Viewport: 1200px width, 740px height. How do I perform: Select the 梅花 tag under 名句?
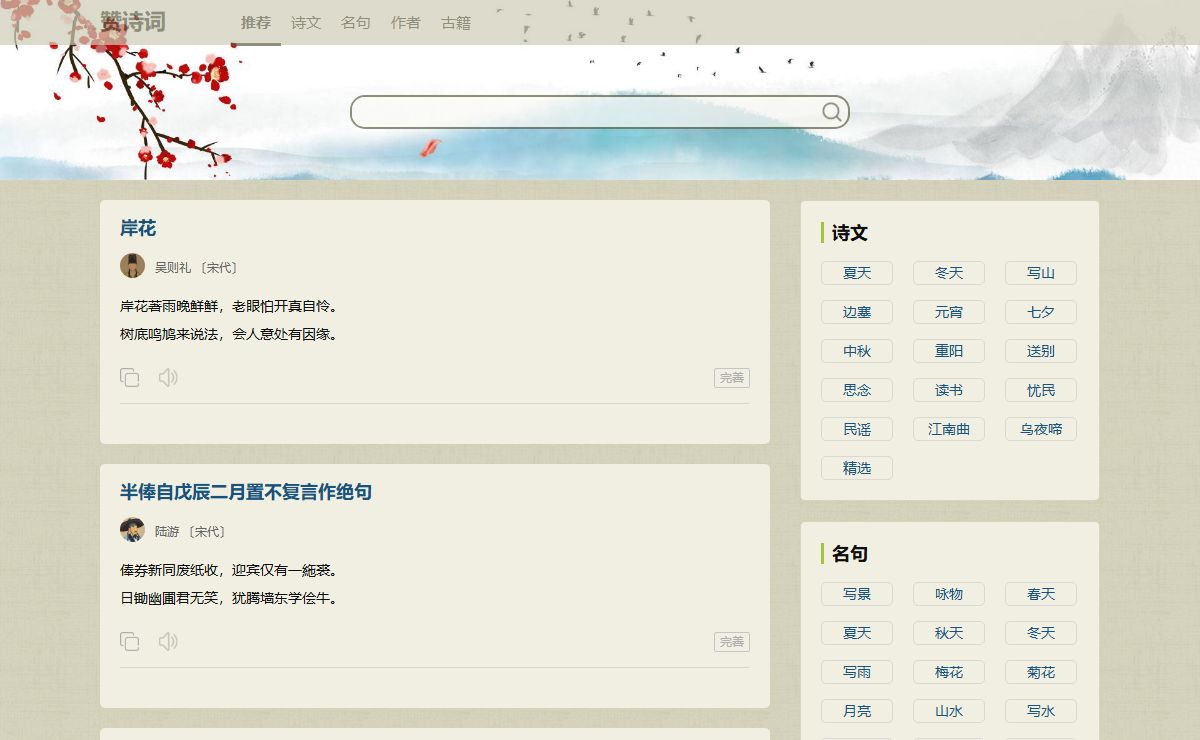[x=949, y=672]
